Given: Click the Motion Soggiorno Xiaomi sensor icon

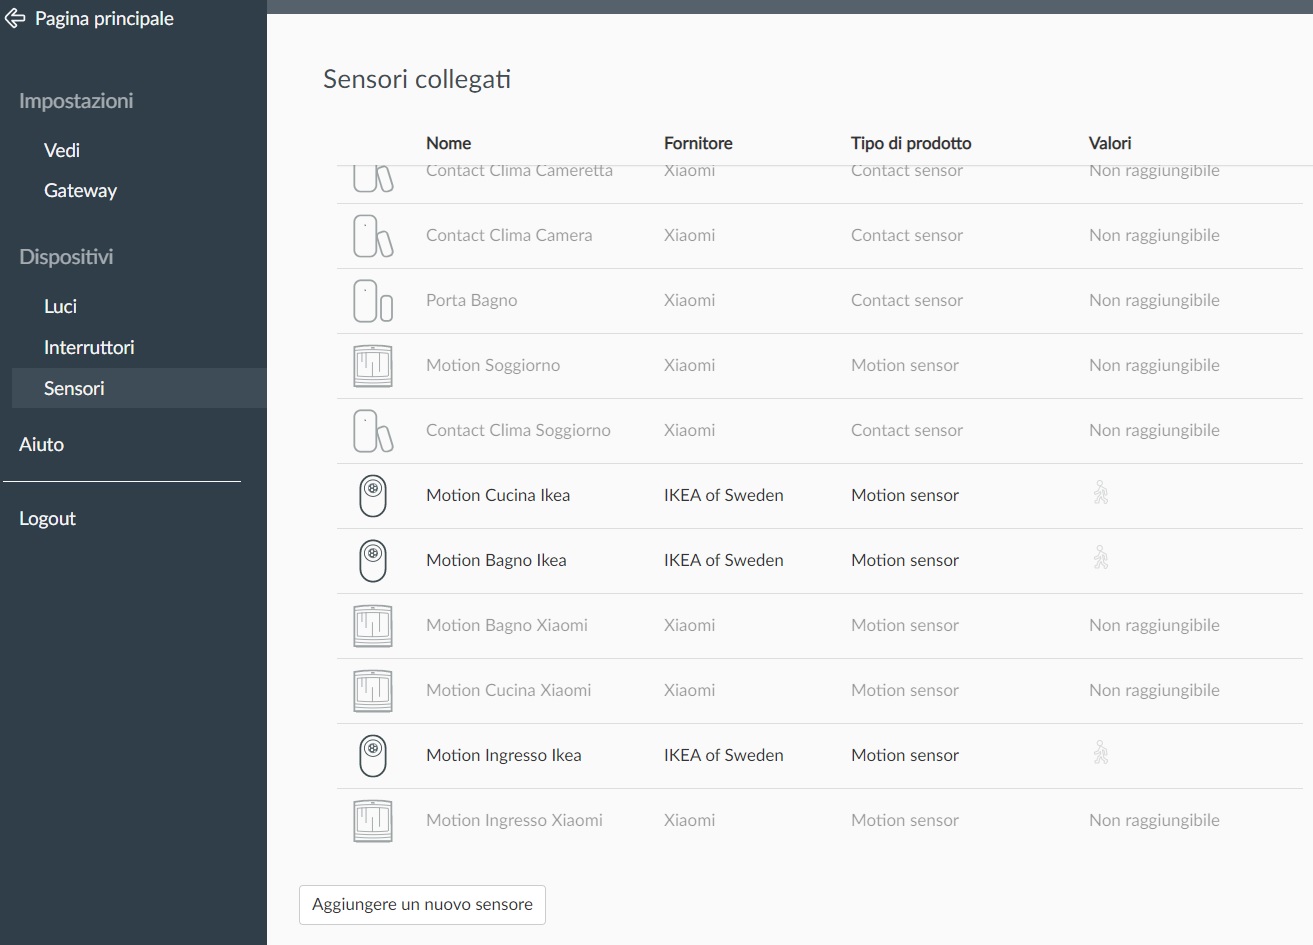Looking at the screenshot, I should (372, 365).
